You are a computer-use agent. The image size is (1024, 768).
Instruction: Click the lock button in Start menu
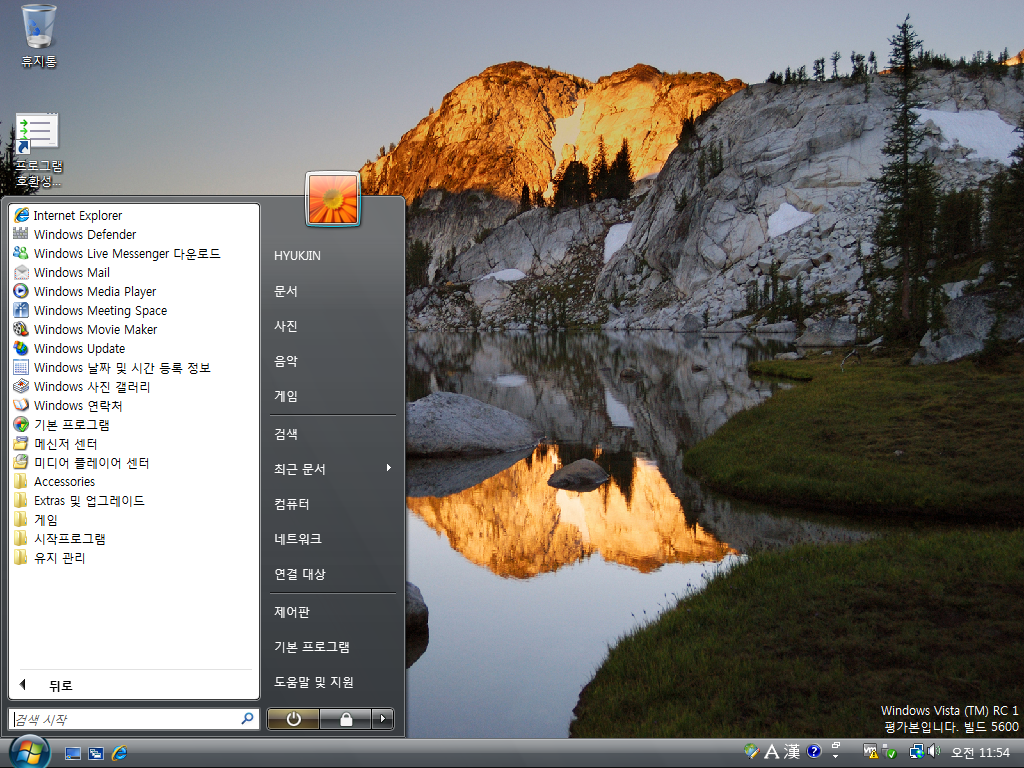click(x=345, y=719)
